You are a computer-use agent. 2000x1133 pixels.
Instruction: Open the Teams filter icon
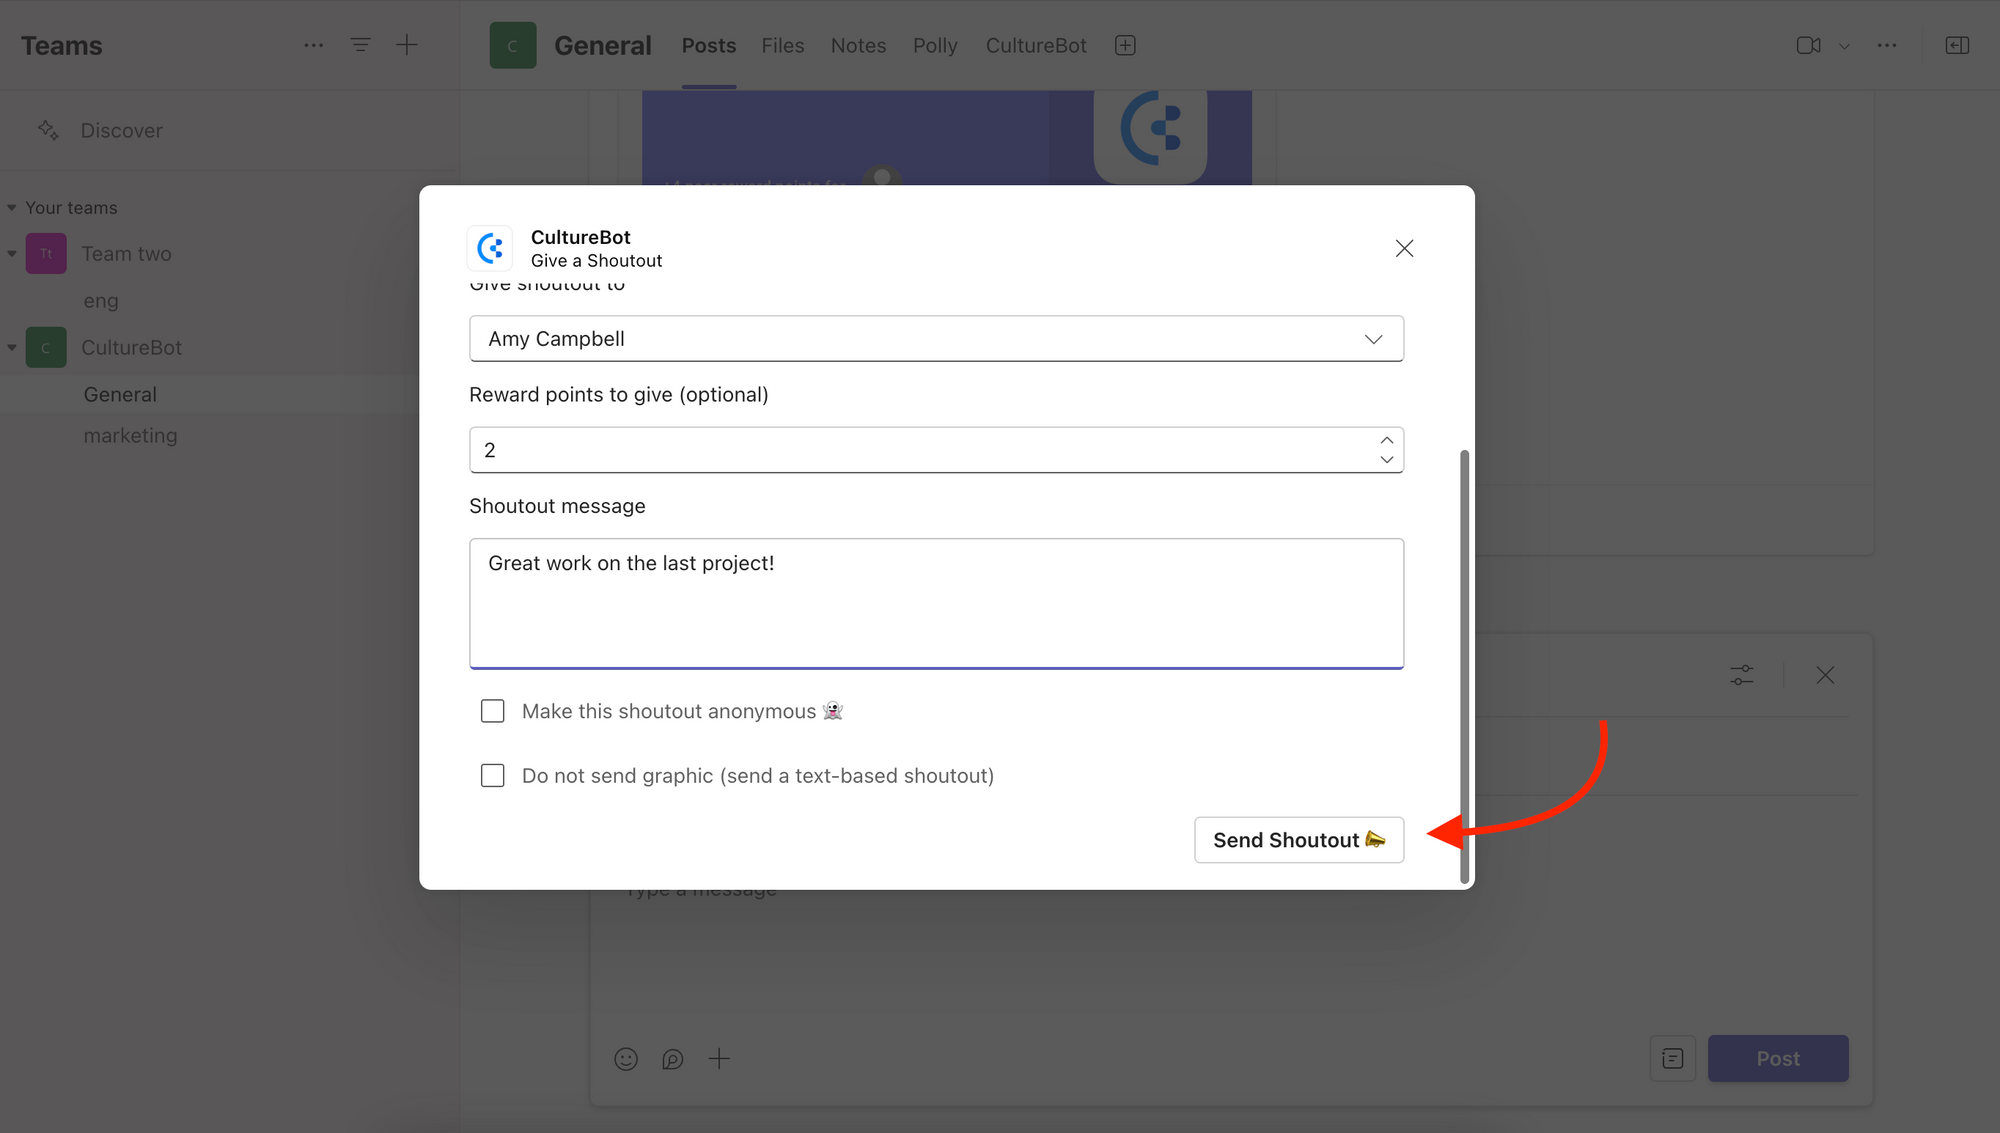pyautogui.click(x=360, y=45)
